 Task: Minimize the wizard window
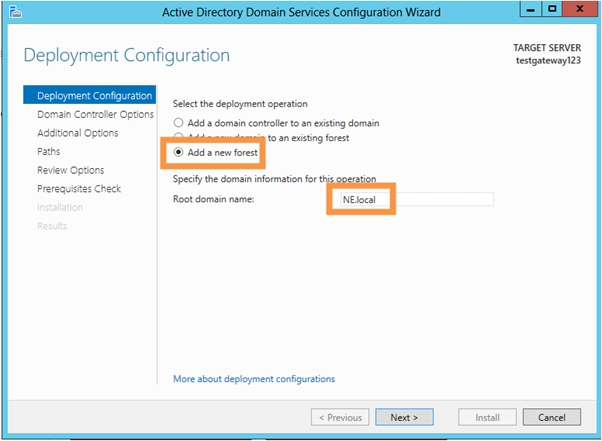[531, 9]
